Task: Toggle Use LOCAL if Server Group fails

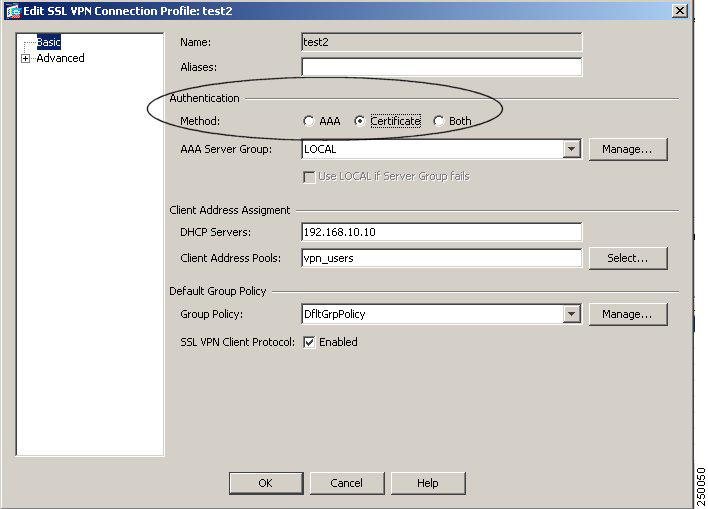Action: coord(309,177)
